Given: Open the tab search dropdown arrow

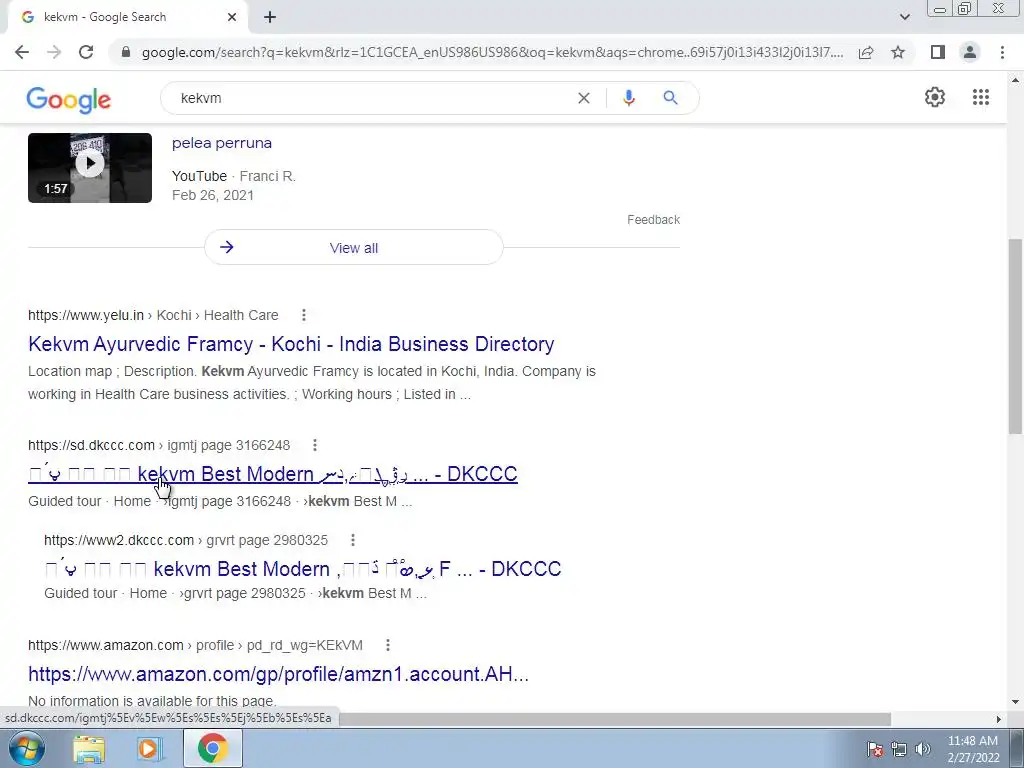Looking at the screenshot, I should pyautogui.click(x=904, y=17).
